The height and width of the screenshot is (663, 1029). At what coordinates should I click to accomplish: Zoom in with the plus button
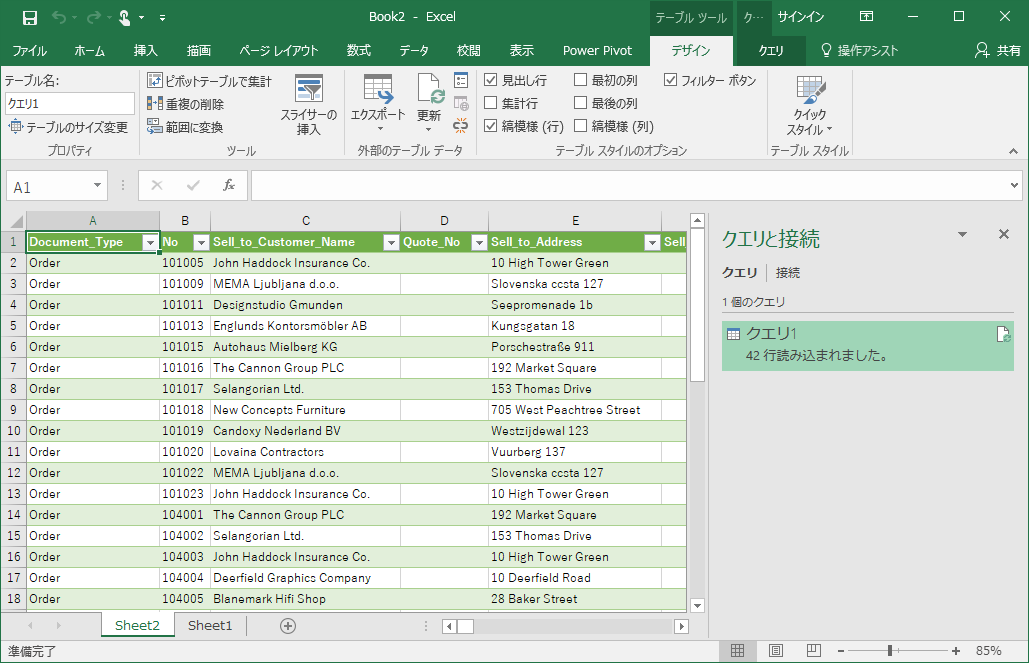[956, 651]
